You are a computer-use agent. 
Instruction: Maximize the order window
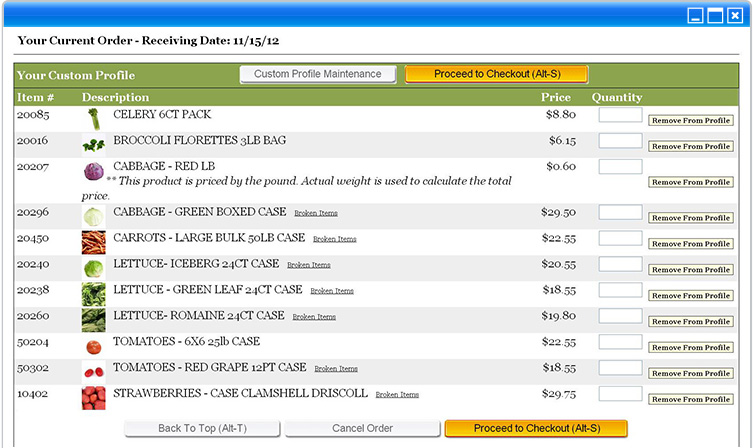[715, 15]
